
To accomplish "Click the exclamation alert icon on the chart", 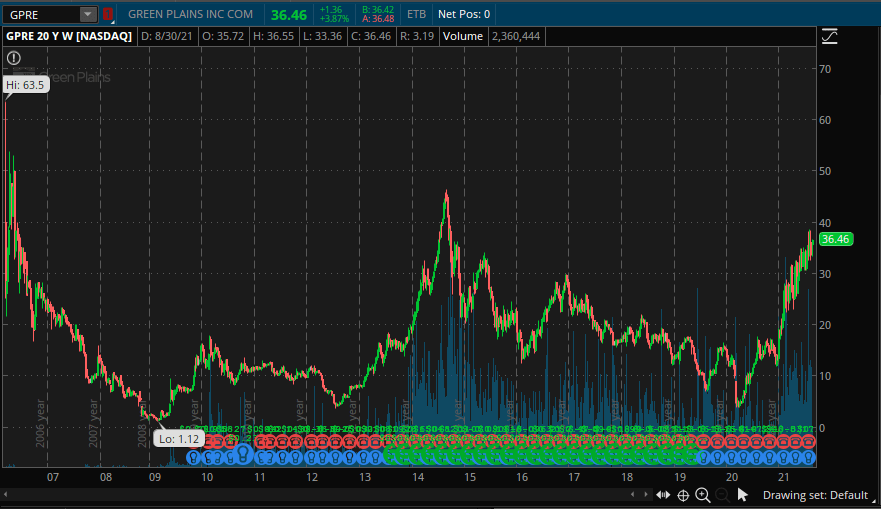I will point(14,58).
